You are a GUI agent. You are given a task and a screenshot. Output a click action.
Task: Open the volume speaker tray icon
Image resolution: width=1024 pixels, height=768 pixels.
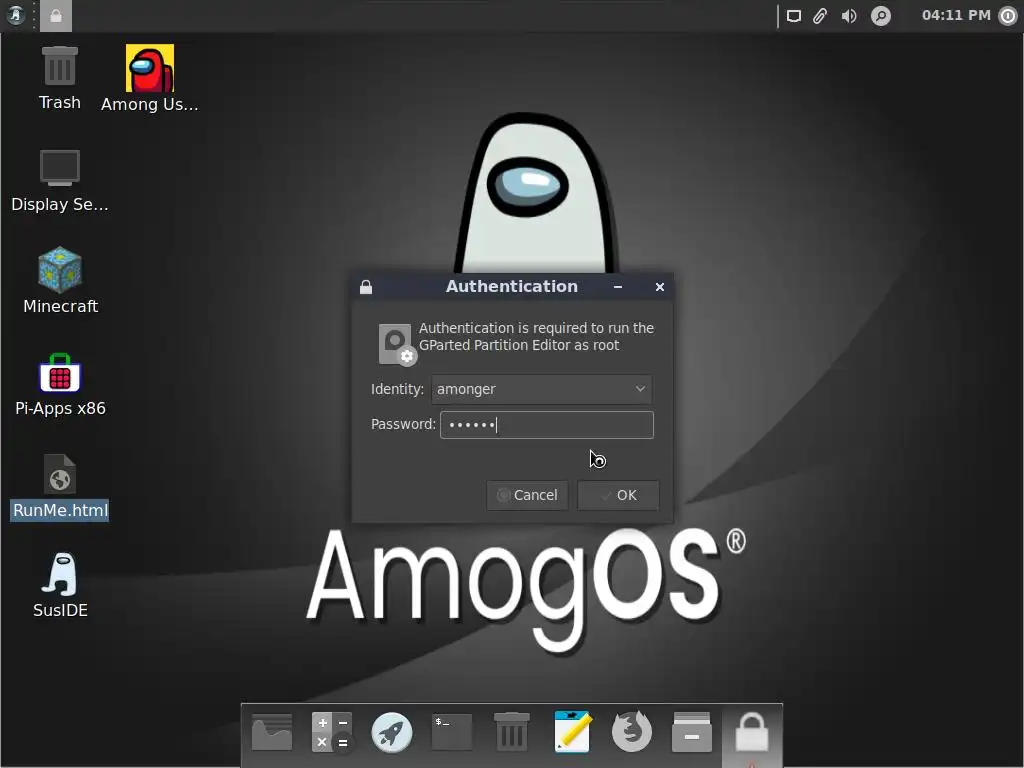coord(848,16)
